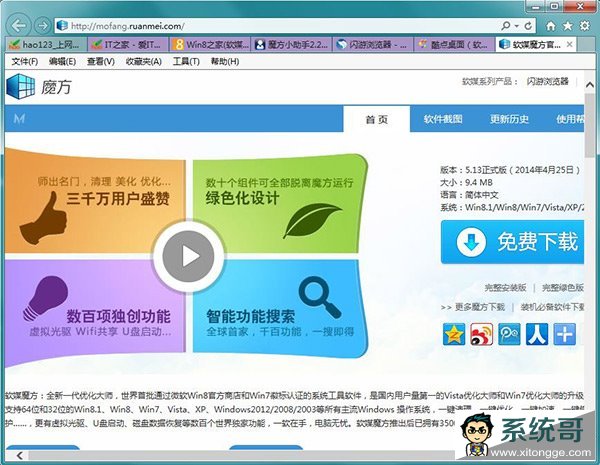Open browser settings gear icon

pos(585,26)
